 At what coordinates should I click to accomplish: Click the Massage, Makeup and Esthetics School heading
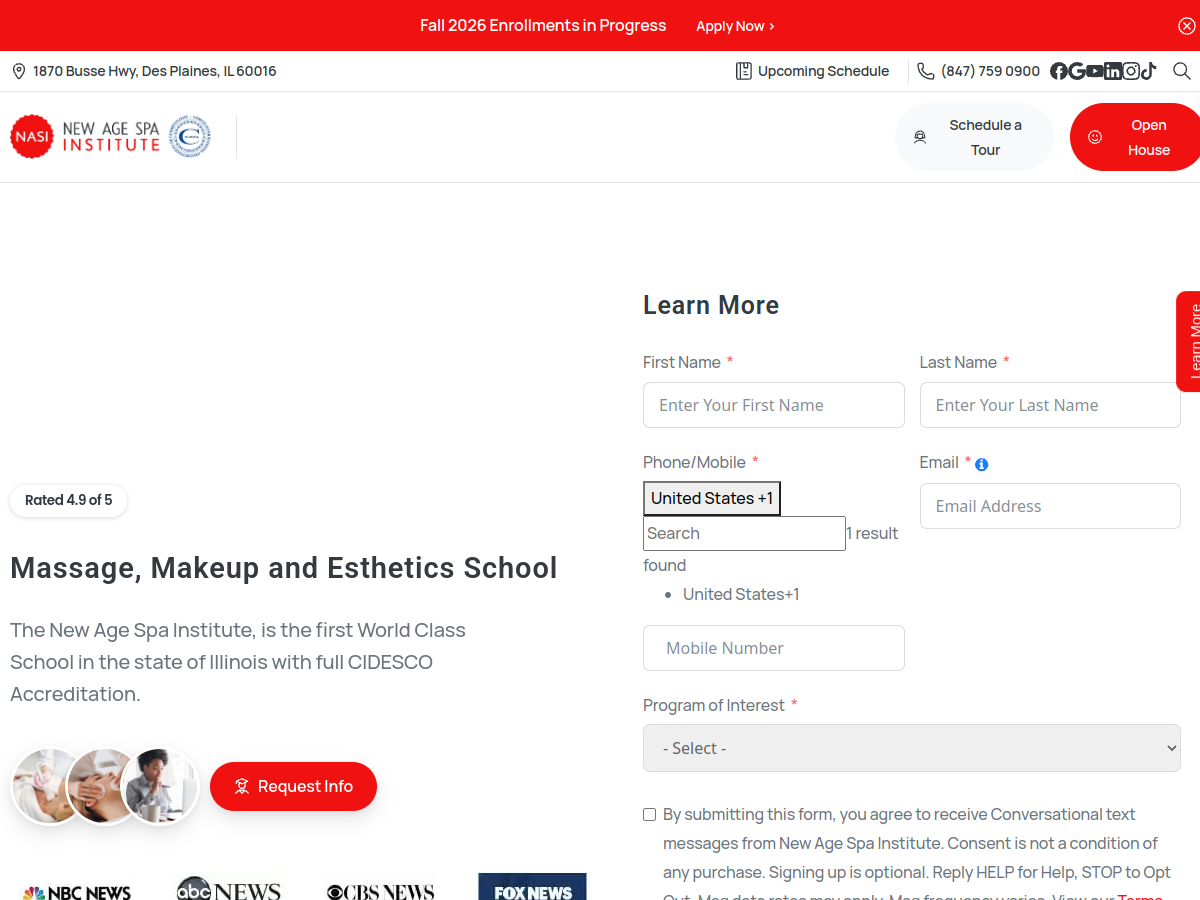tap(284, 567)
